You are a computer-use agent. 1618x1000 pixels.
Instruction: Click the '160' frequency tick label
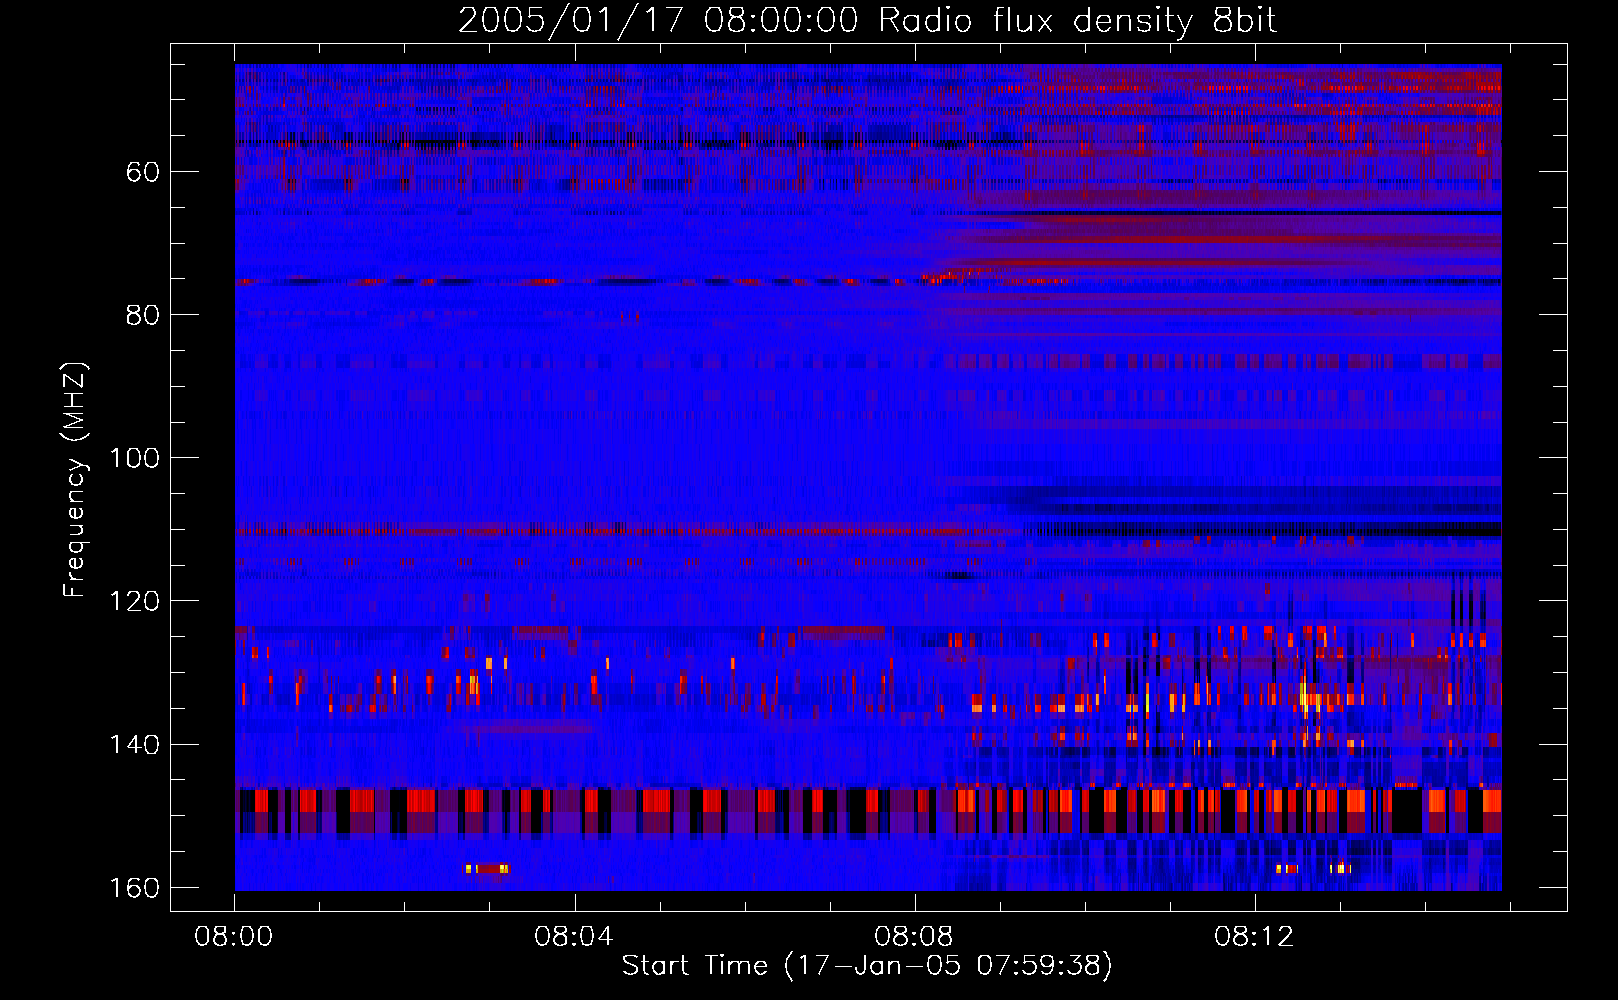(x=135, y=888)
